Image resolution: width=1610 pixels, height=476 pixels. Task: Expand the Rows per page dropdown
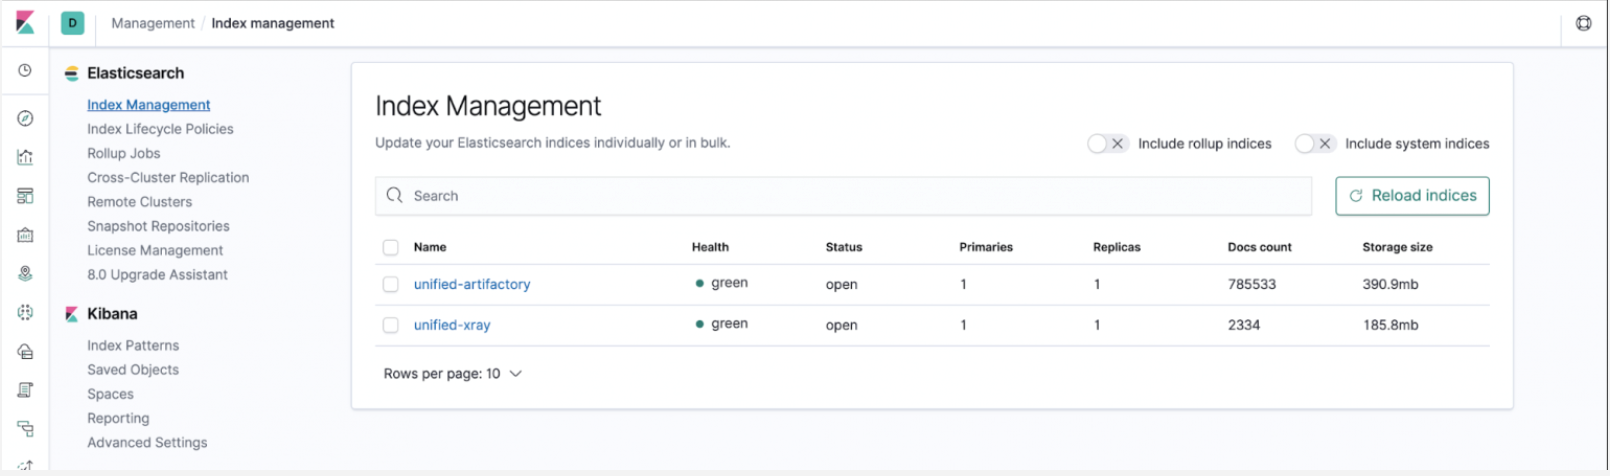(453, 374)
